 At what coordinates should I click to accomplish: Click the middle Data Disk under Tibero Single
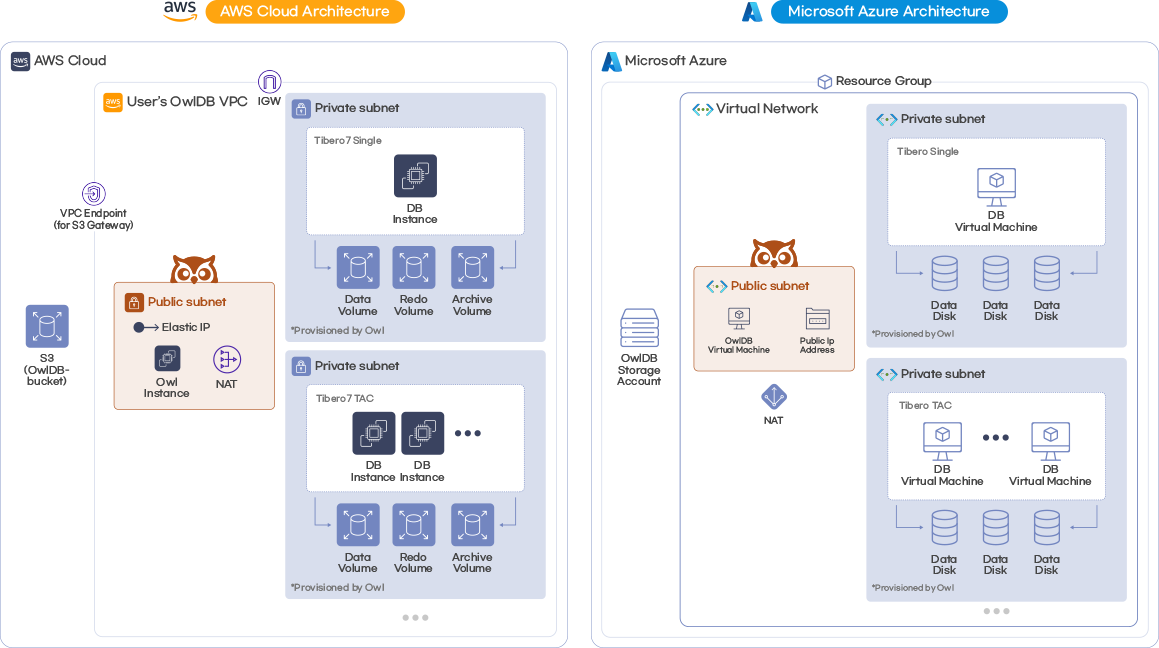click(x=996, y=273)
